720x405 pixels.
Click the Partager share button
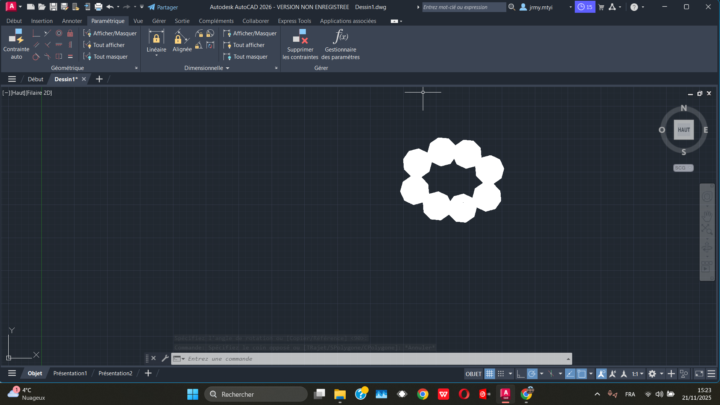(x=163, y=7)
